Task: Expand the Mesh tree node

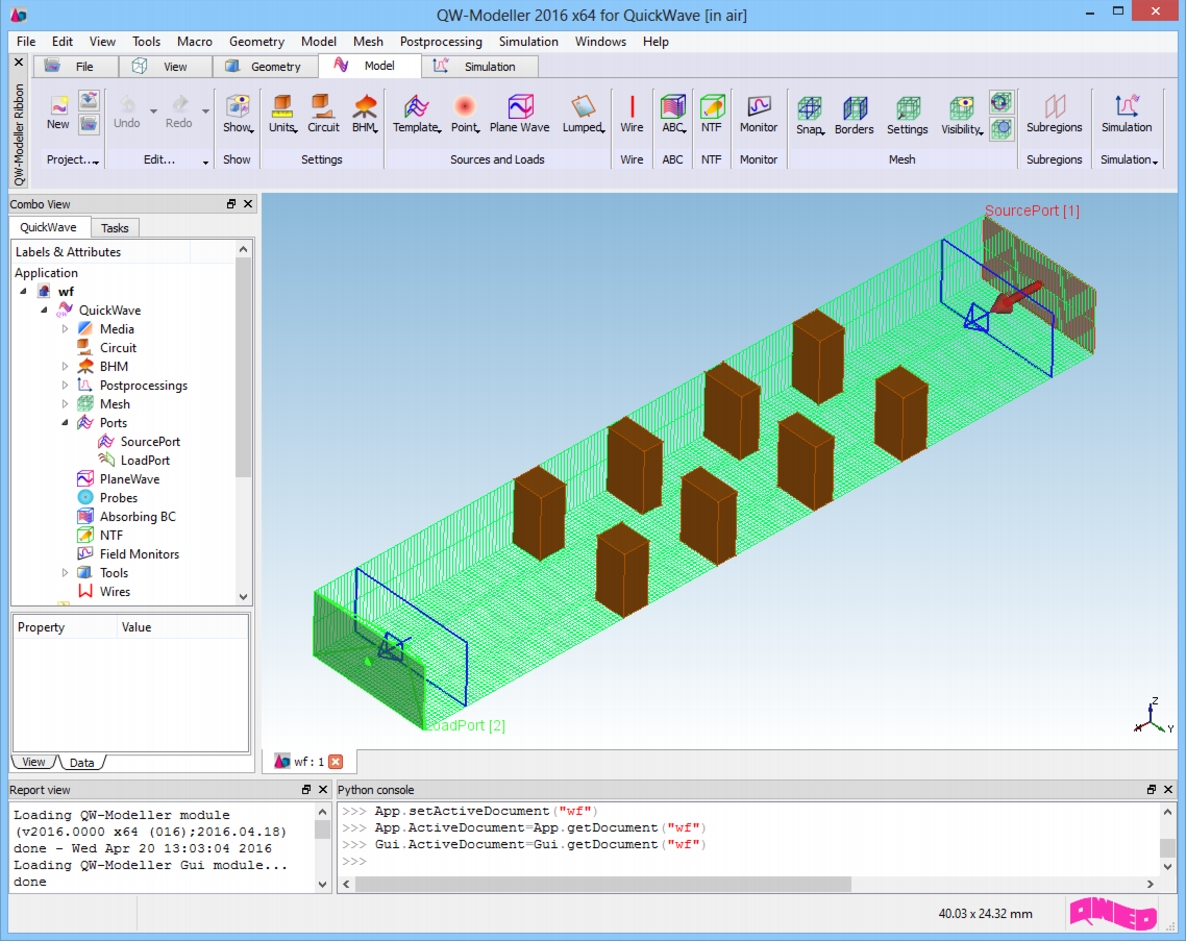Action: tap(64, 404)
